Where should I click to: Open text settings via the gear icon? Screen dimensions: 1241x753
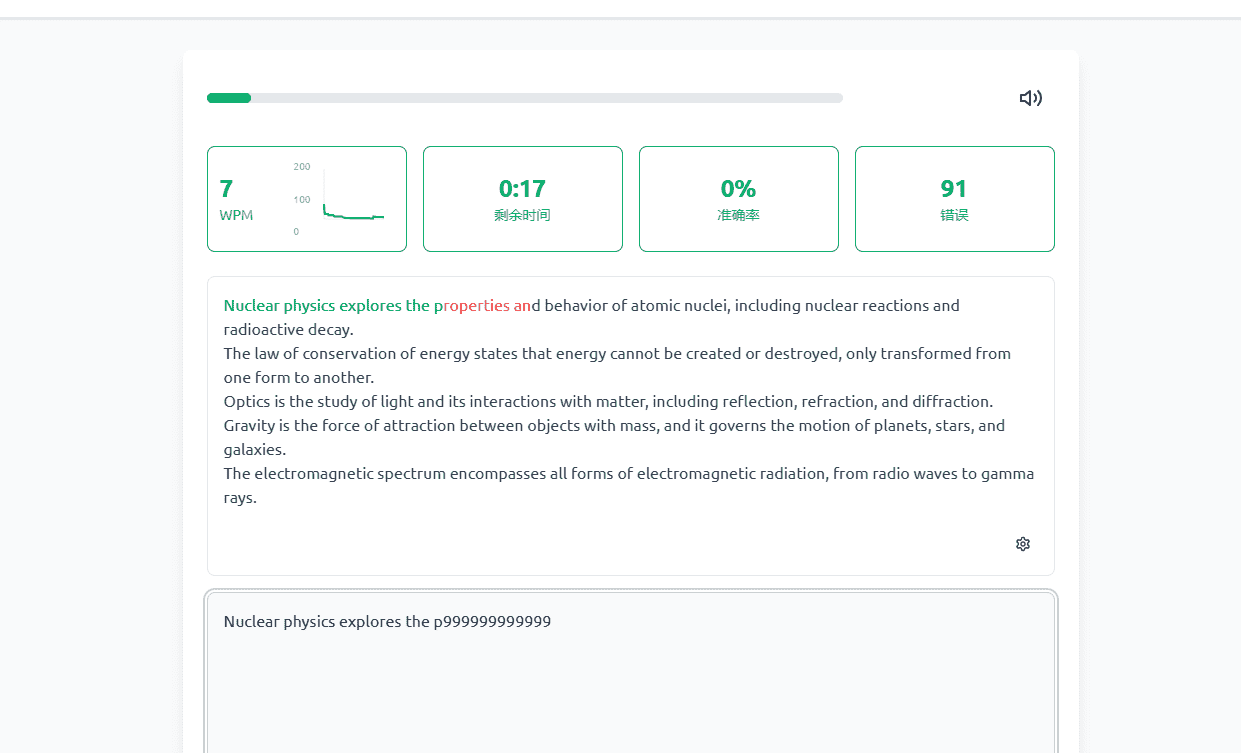coord(1023,544)
